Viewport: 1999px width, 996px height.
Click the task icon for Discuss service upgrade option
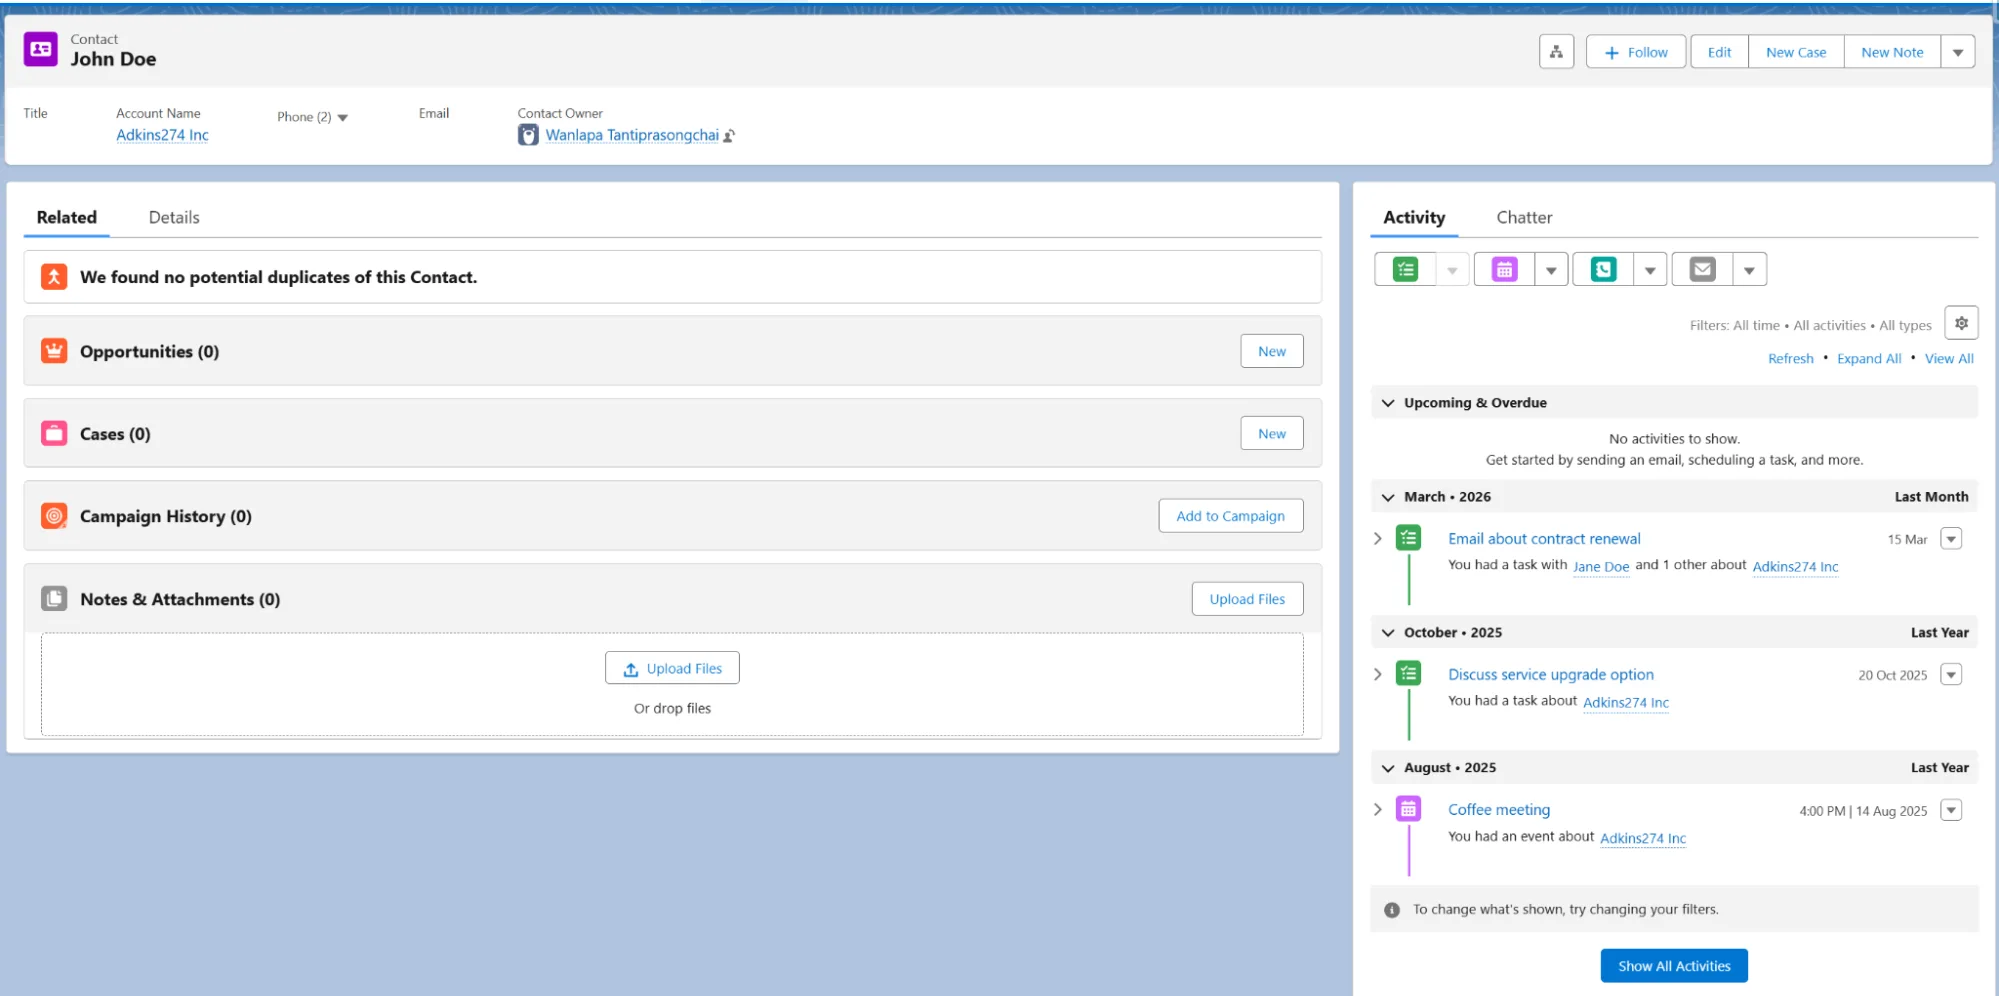[x=1409, y=674]
